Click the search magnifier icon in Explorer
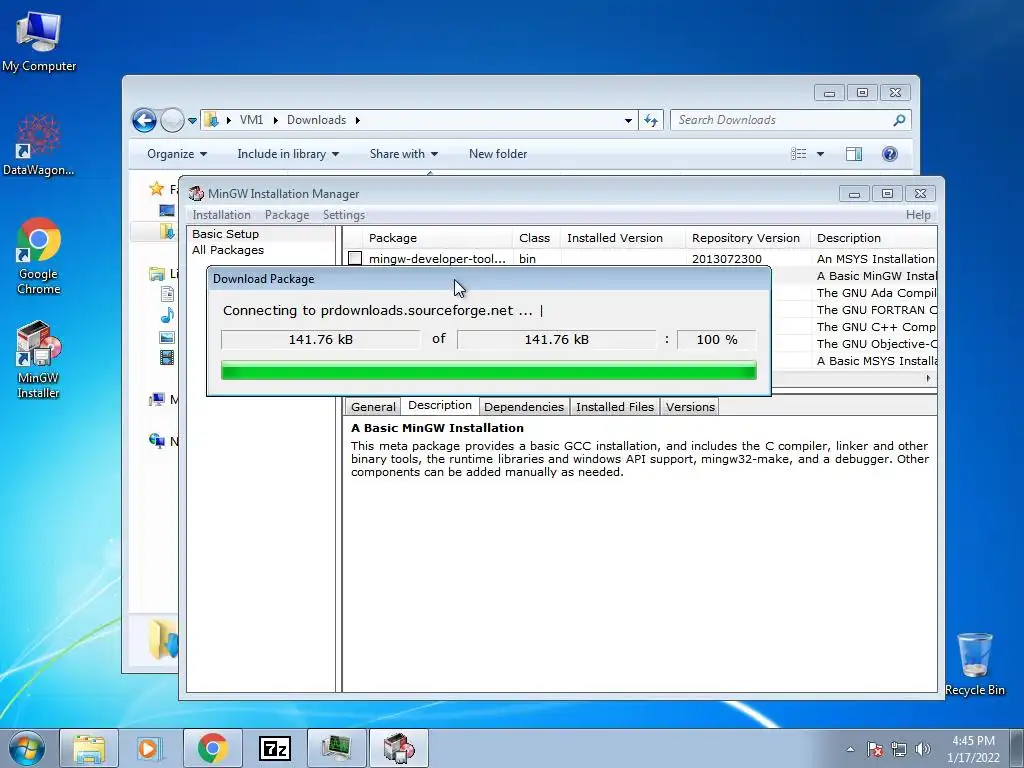This screenshot has width=1024, height=768. coord(899,120)
